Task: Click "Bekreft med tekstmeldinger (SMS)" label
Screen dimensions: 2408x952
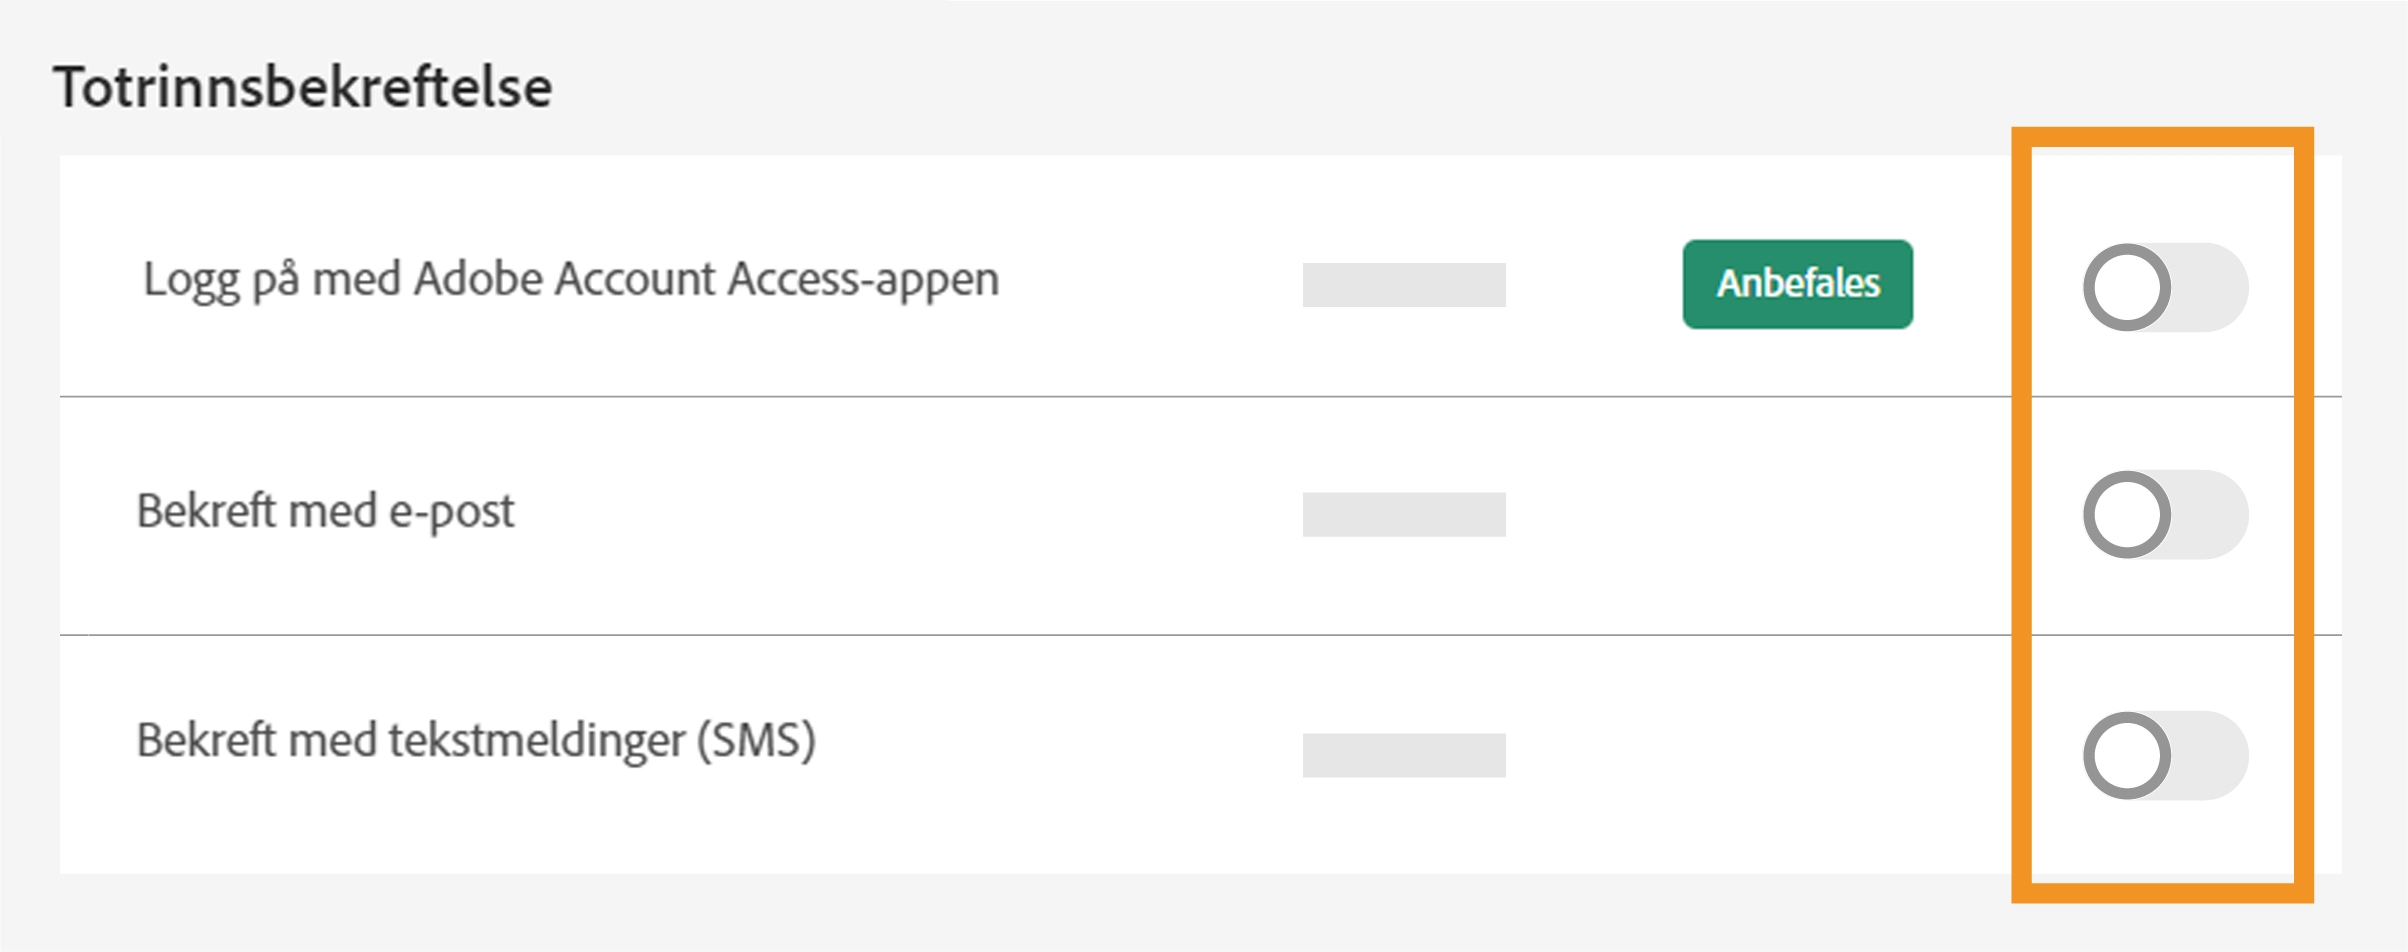Action: pos(476,742)
